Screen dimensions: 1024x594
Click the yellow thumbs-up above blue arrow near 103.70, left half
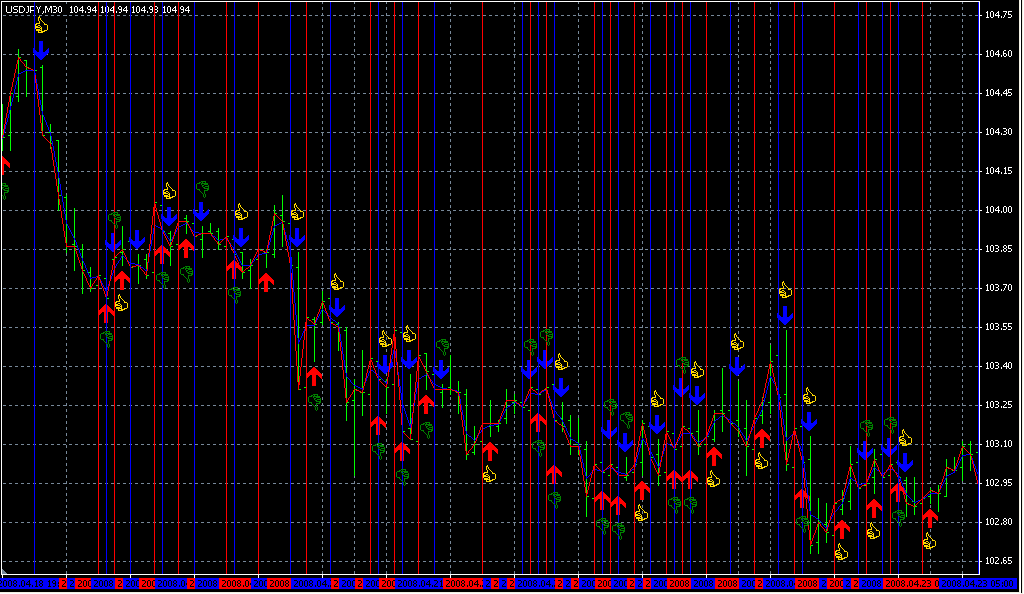pyautogui.click(x=337, y=282)
